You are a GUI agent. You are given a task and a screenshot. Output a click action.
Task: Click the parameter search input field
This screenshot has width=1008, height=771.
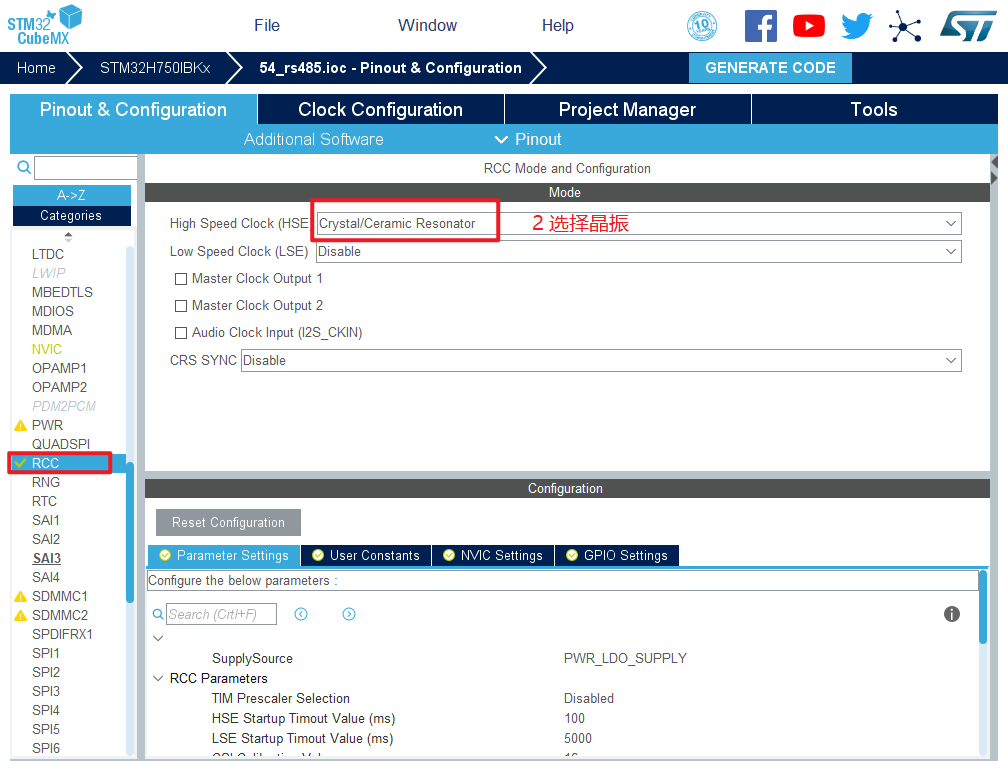coord(220,614)
